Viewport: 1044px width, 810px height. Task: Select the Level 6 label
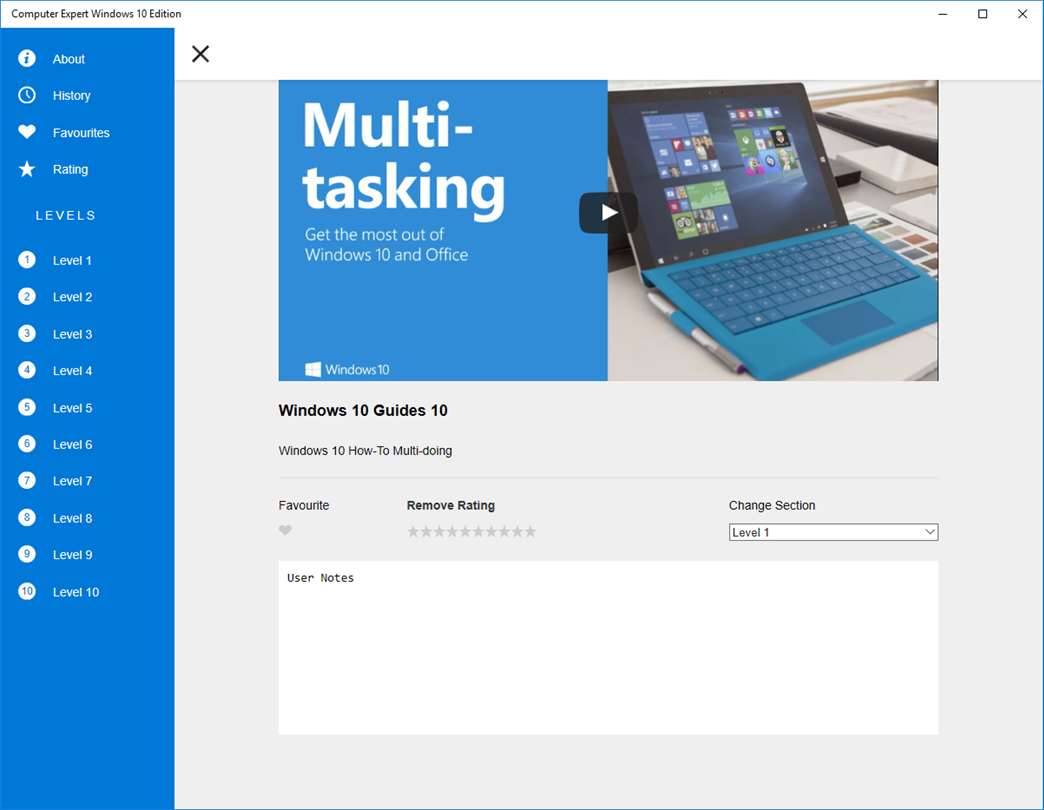pyautogui.click(x=73, y=445)
